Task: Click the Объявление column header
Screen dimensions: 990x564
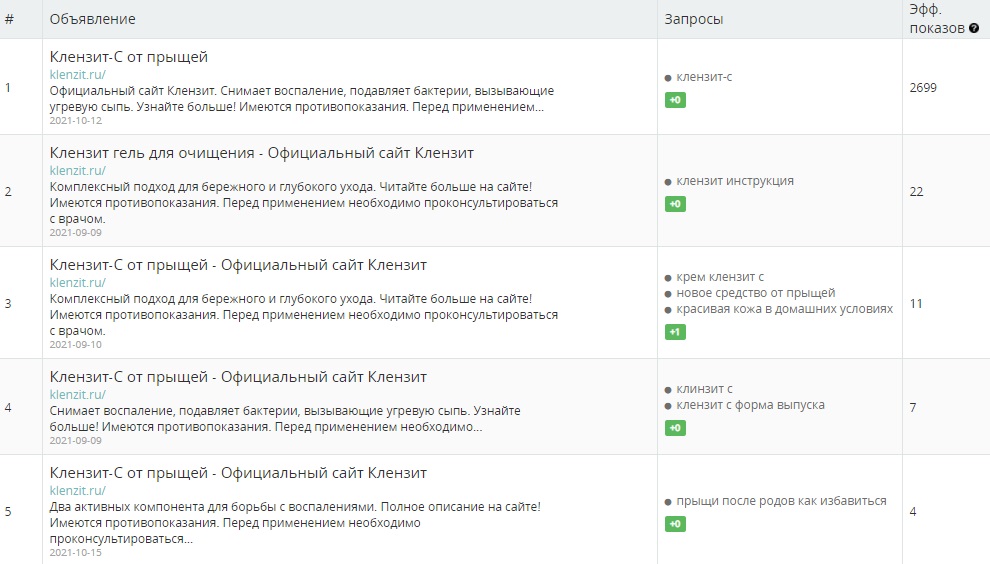Action: [92, 19]
